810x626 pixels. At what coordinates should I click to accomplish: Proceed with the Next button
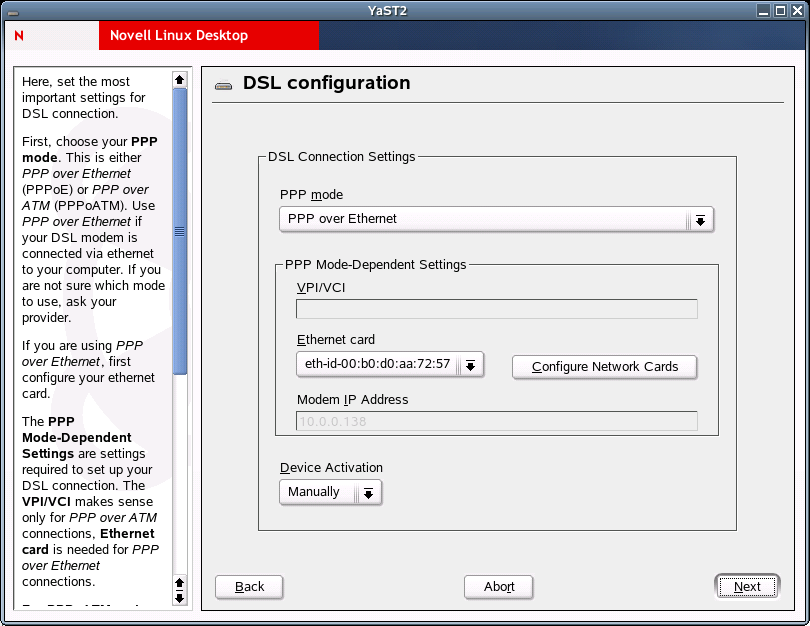pyautogui.click(x=747, y=587)
